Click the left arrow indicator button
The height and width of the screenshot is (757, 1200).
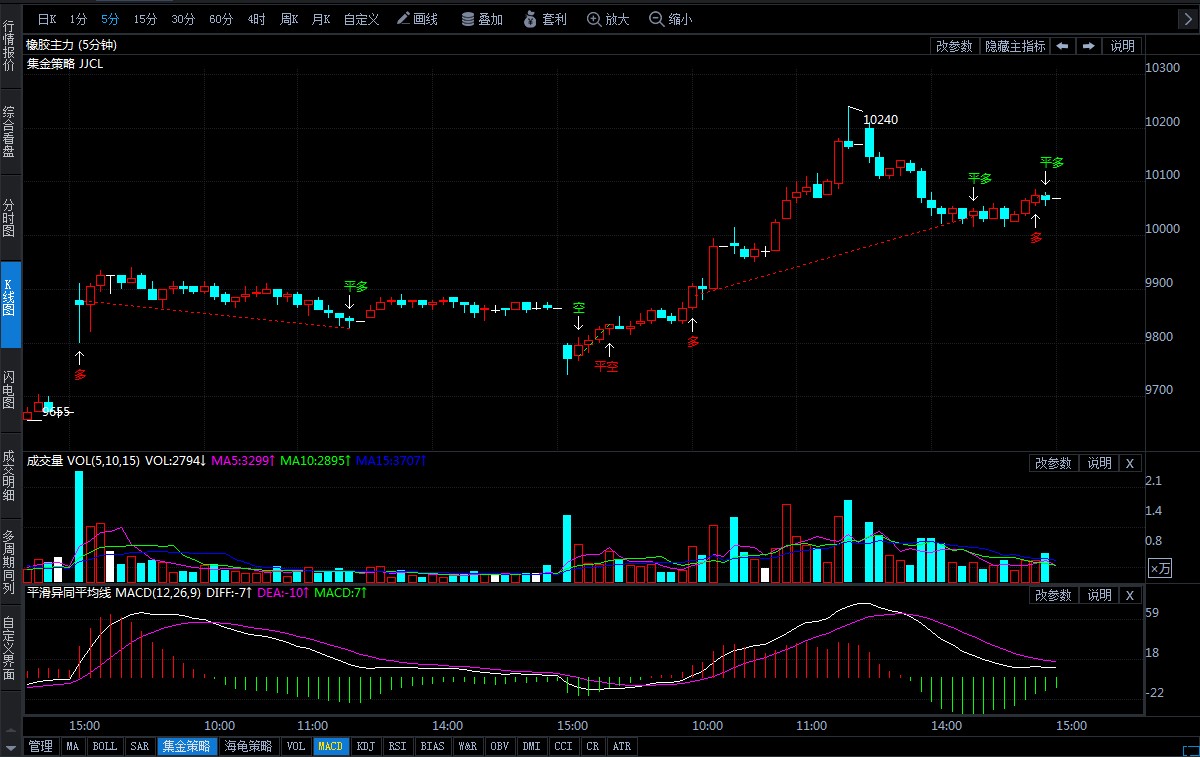click(x=1062, y=46)
